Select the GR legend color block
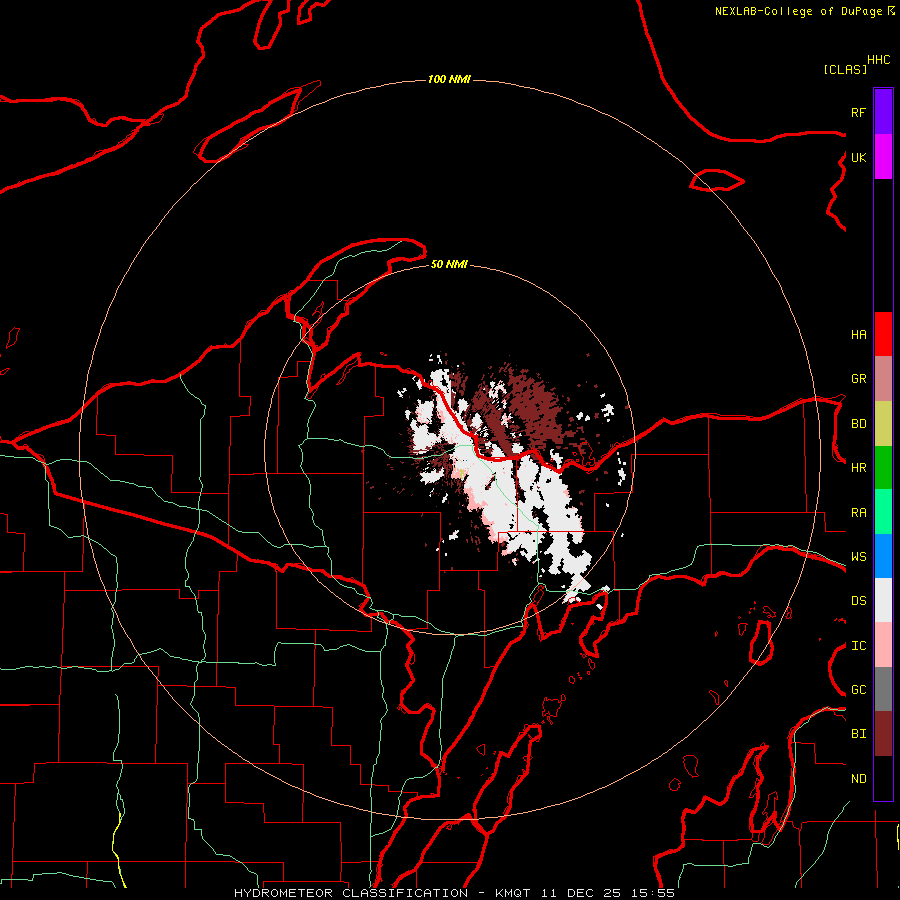 (x=883, y=378)
